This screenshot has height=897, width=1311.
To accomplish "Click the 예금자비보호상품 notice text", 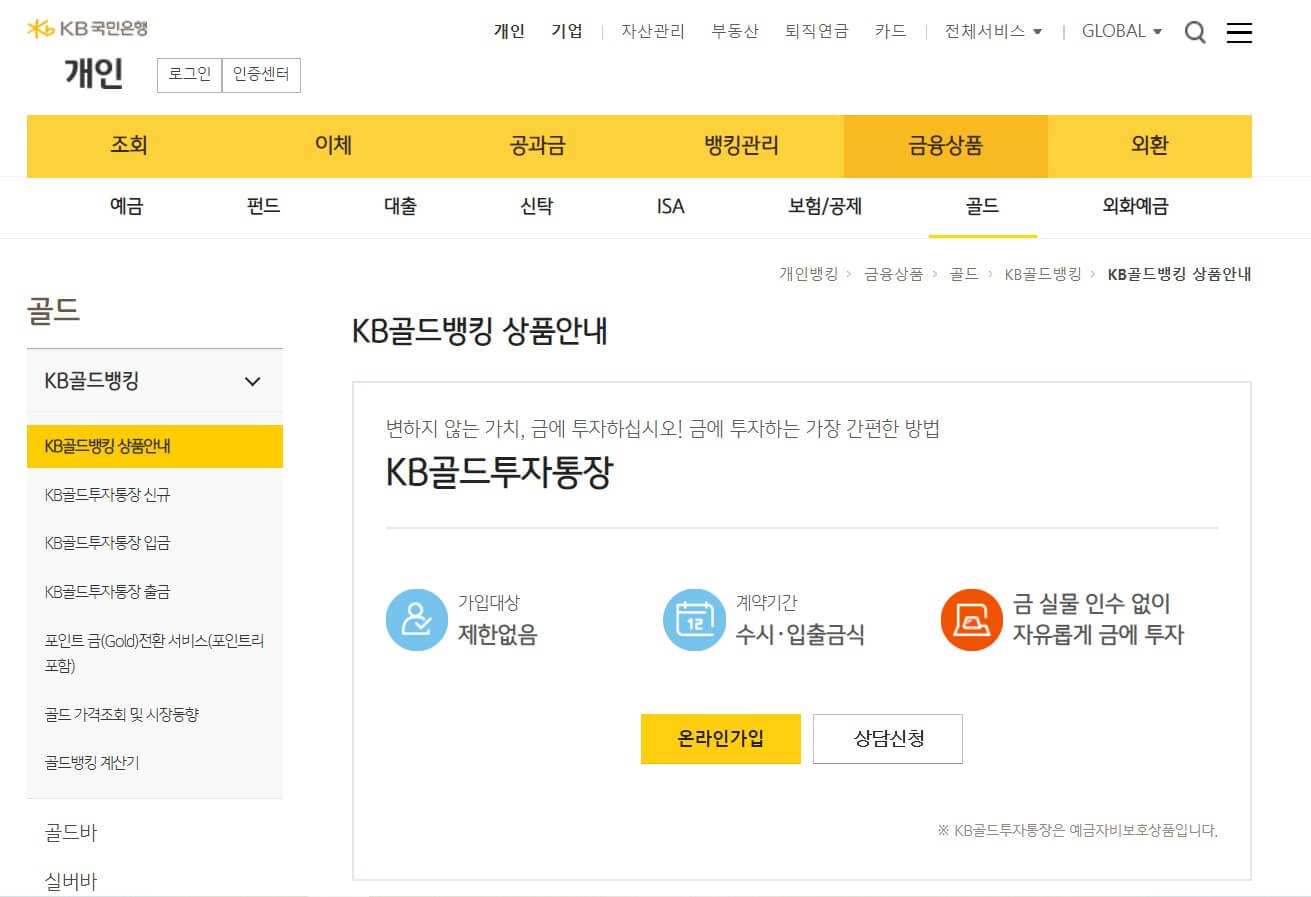I will click(1077, 830).
